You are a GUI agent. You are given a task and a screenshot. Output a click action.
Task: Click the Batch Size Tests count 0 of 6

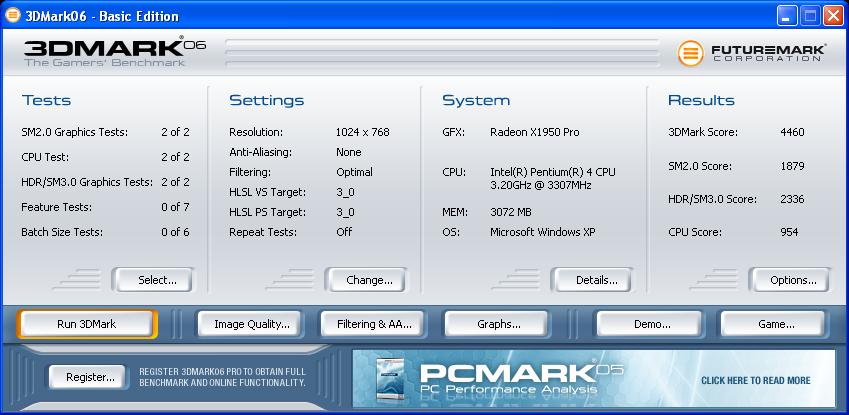point(175,232)
